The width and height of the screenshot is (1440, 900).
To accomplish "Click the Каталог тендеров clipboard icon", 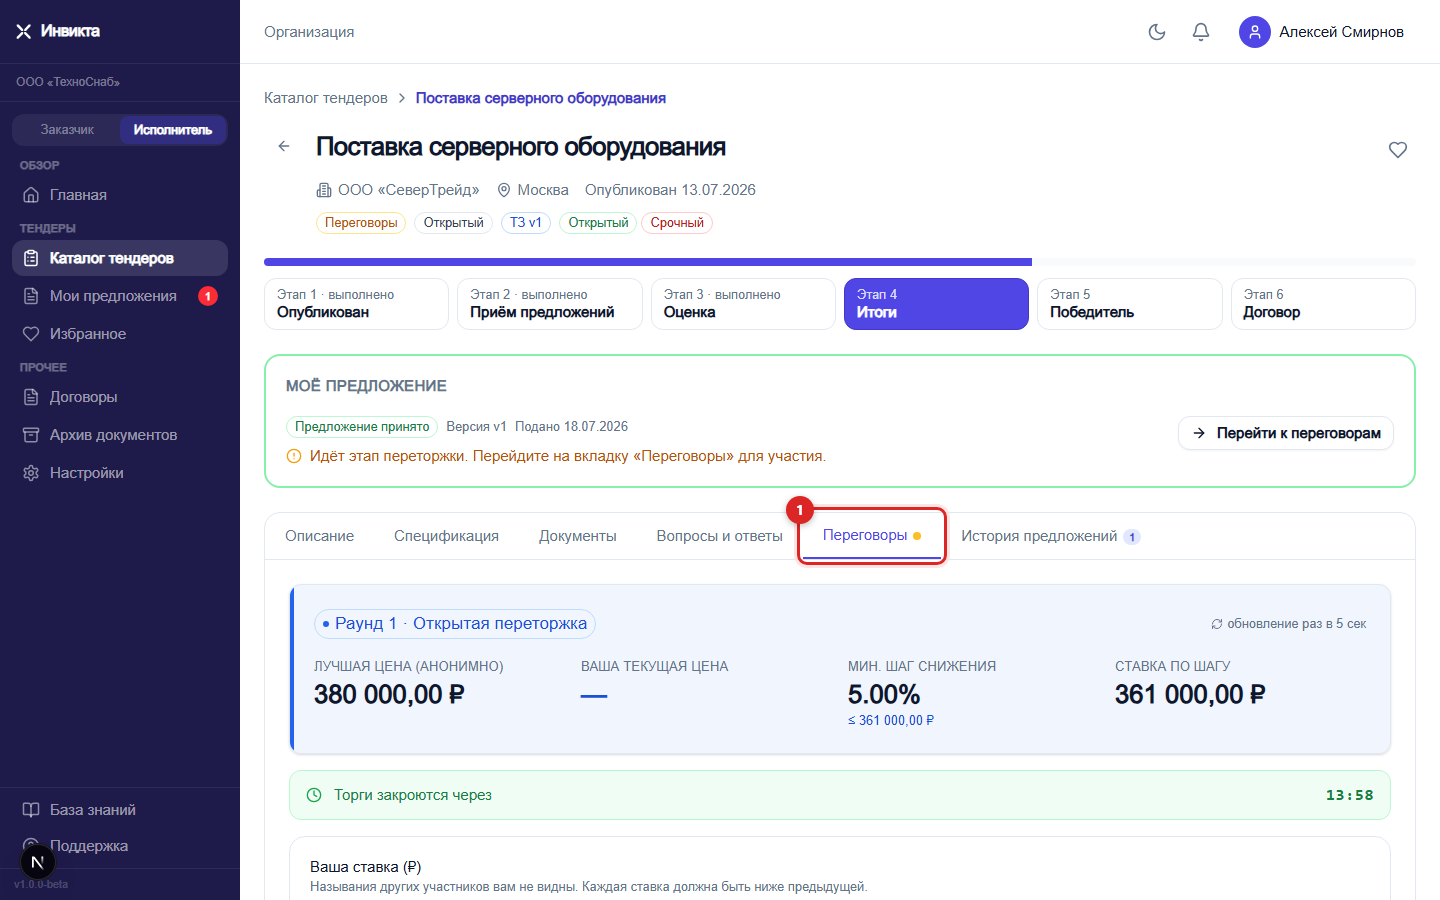I will coord(31,258).
